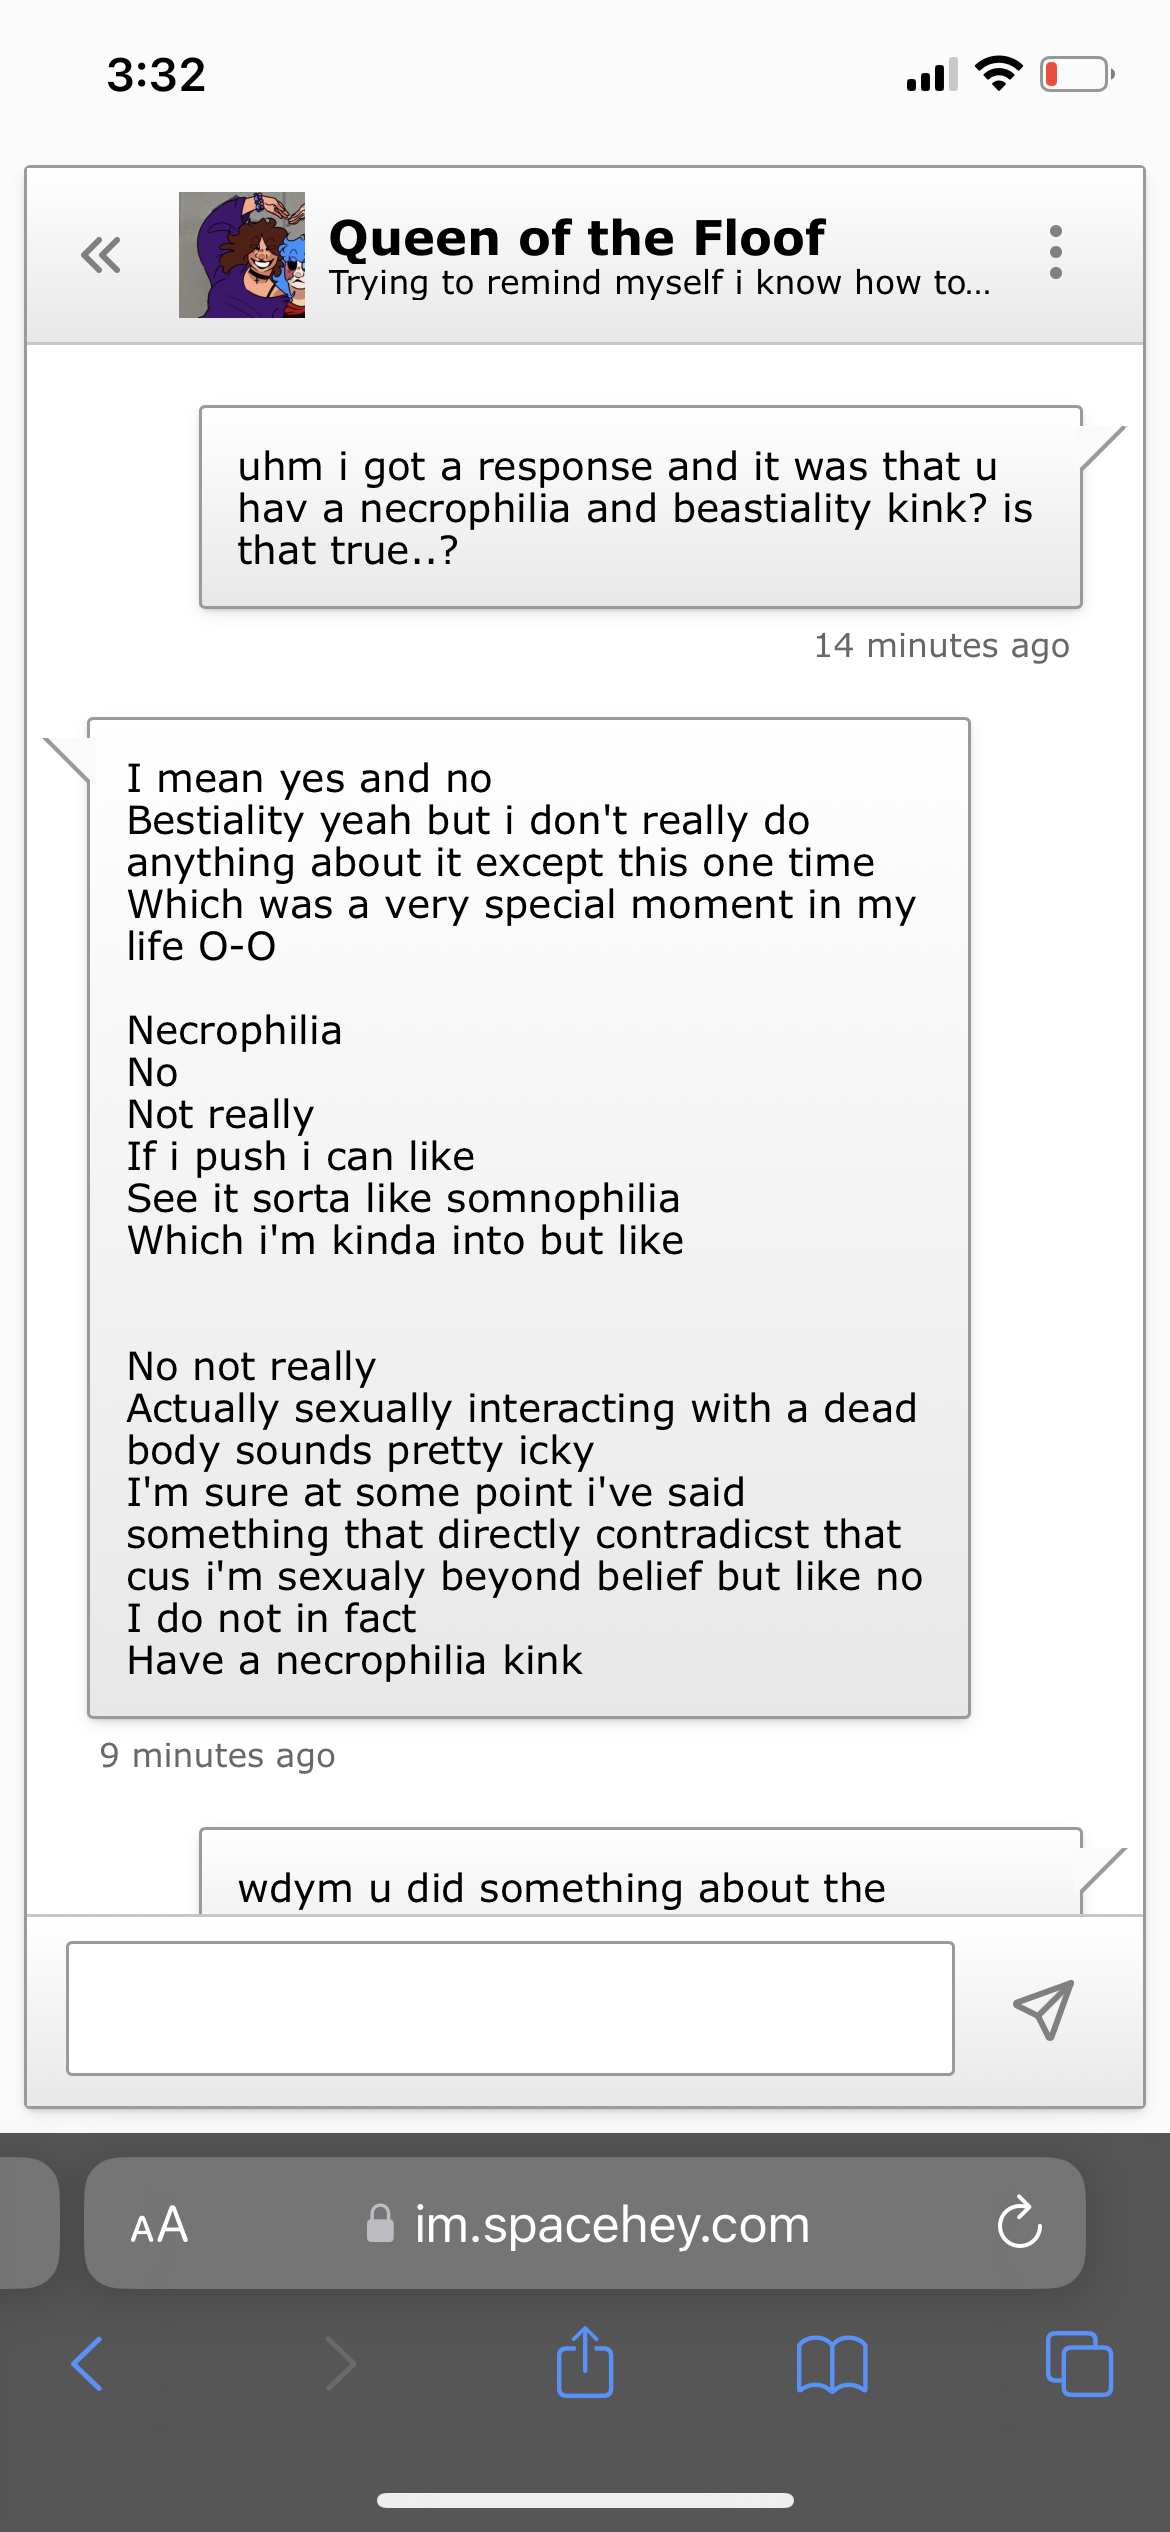Open Safari share sheet icon
This screenshot has height=2532, width=1170.
(585, 2364)
